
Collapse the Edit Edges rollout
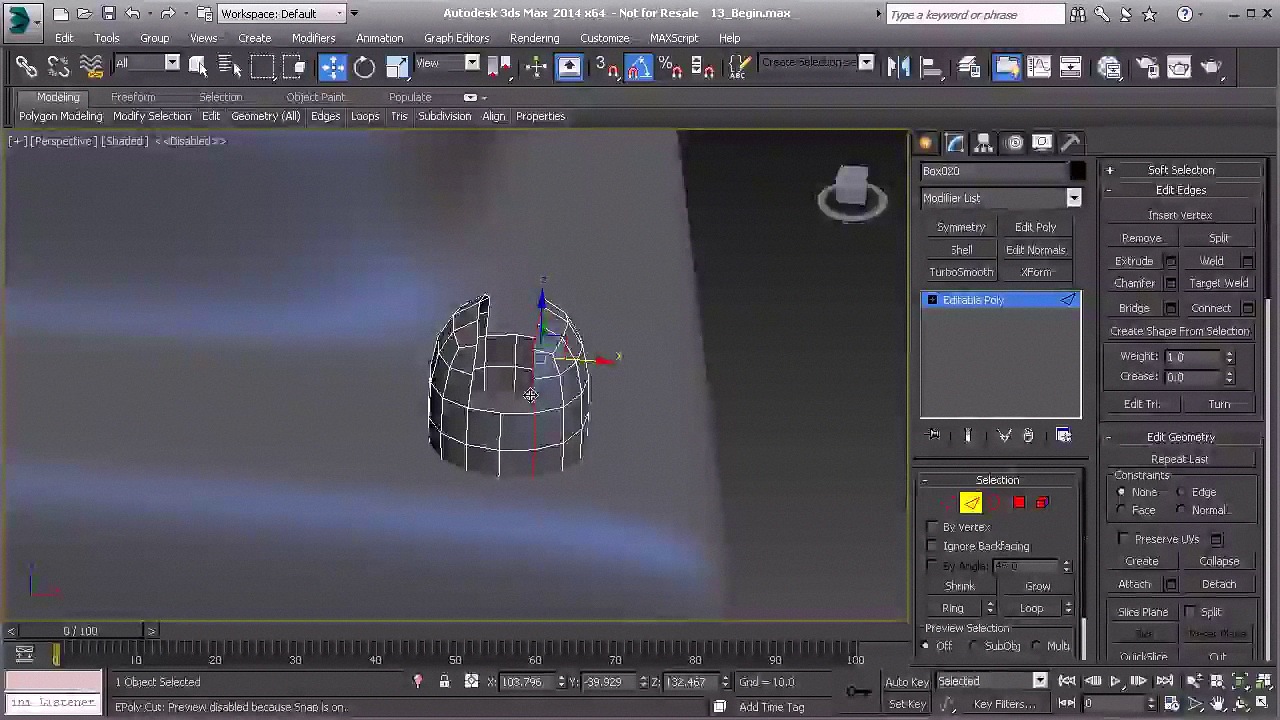[1181, 190]
